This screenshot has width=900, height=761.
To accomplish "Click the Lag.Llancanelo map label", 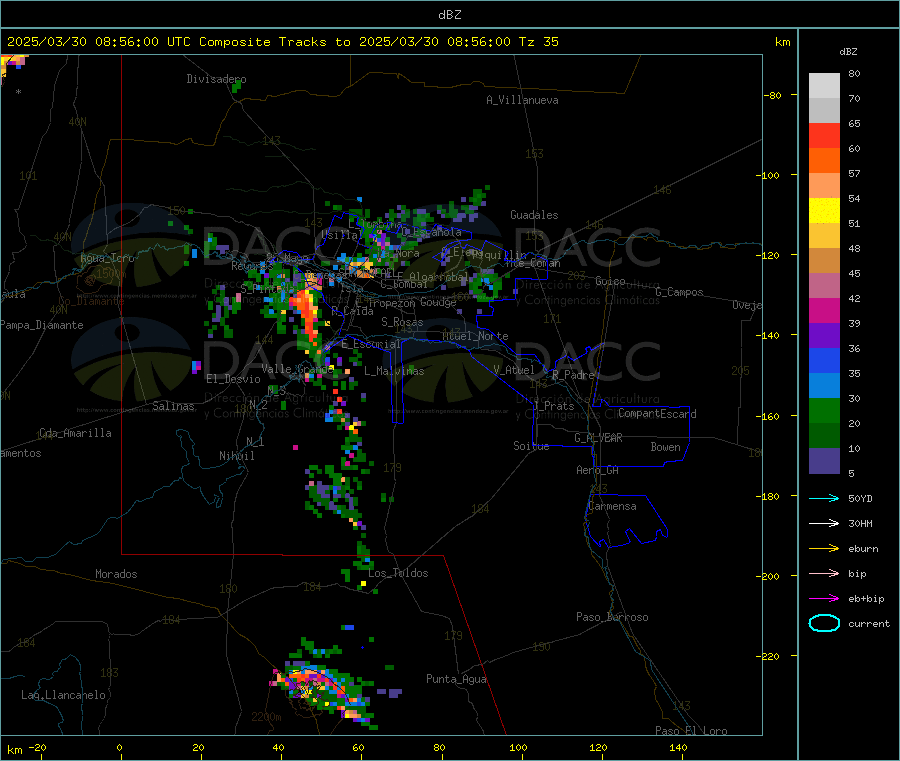I will [64, 695].
